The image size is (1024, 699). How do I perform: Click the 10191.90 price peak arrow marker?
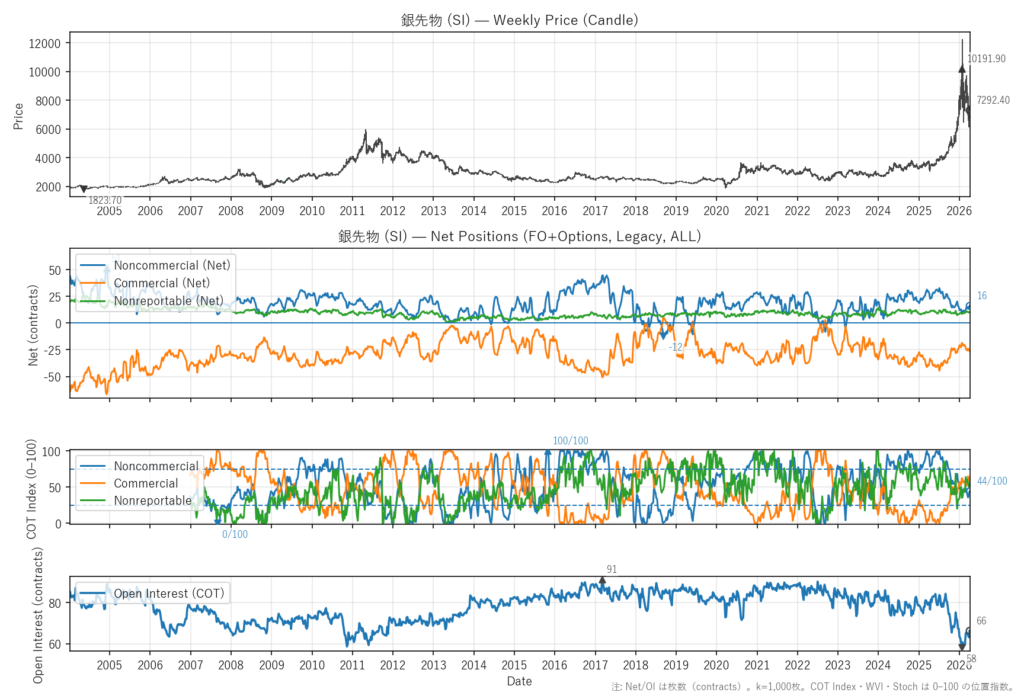click(962, 68)
